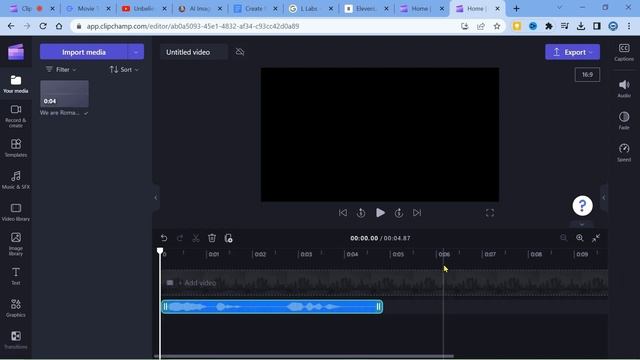This screenshot has height=360, width=640.
Task: Redo the last timeline action
Action: pos(180,238)
